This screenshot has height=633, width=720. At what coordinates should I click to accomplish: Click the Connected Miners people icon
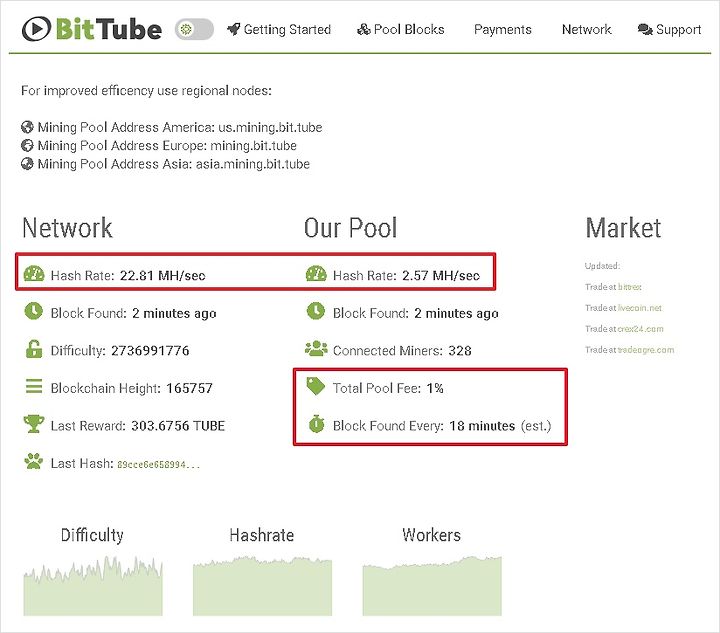click(x=316, y=349)
